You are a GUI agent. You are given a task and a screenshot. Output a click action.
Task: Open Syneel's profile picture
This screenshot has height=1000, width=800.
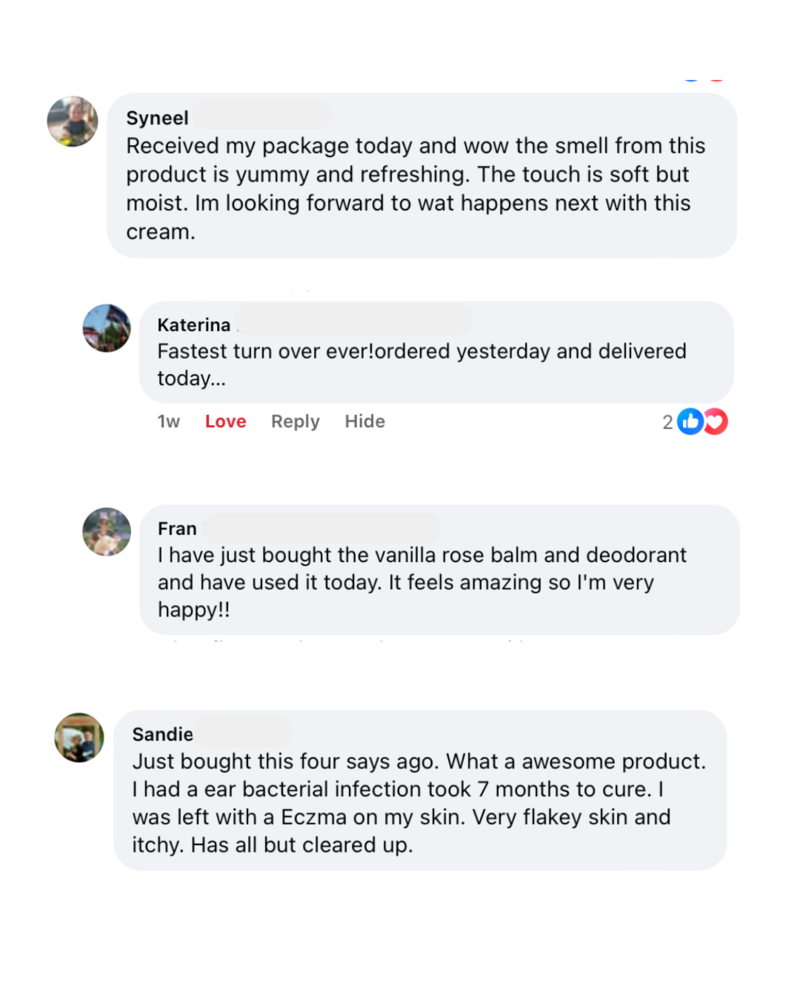[71, 121]
